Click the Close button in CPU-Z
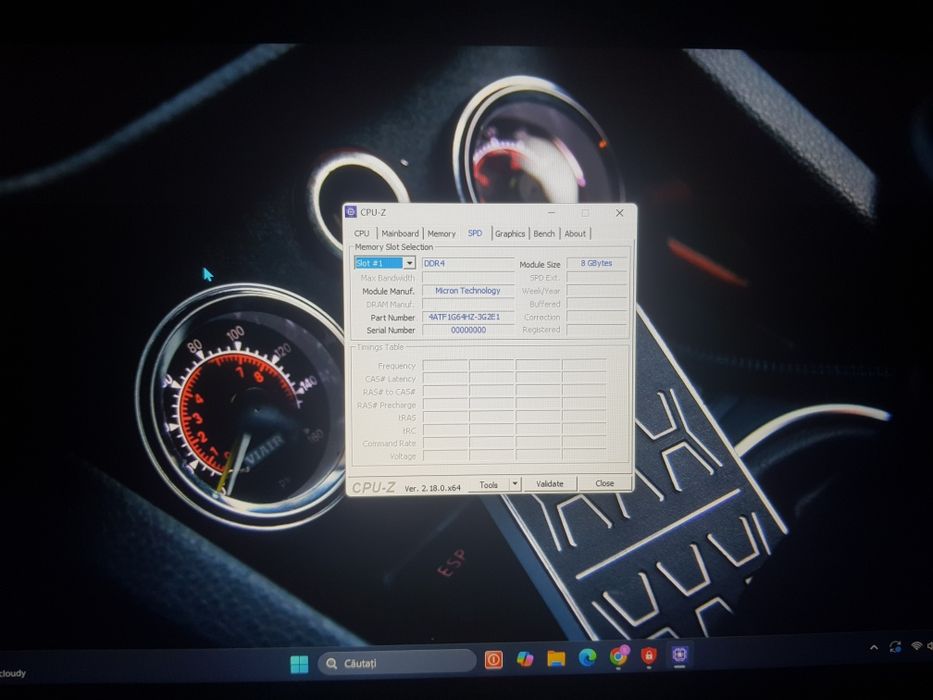The width and height of the screenshot is (933, 700). click(605, 483)
